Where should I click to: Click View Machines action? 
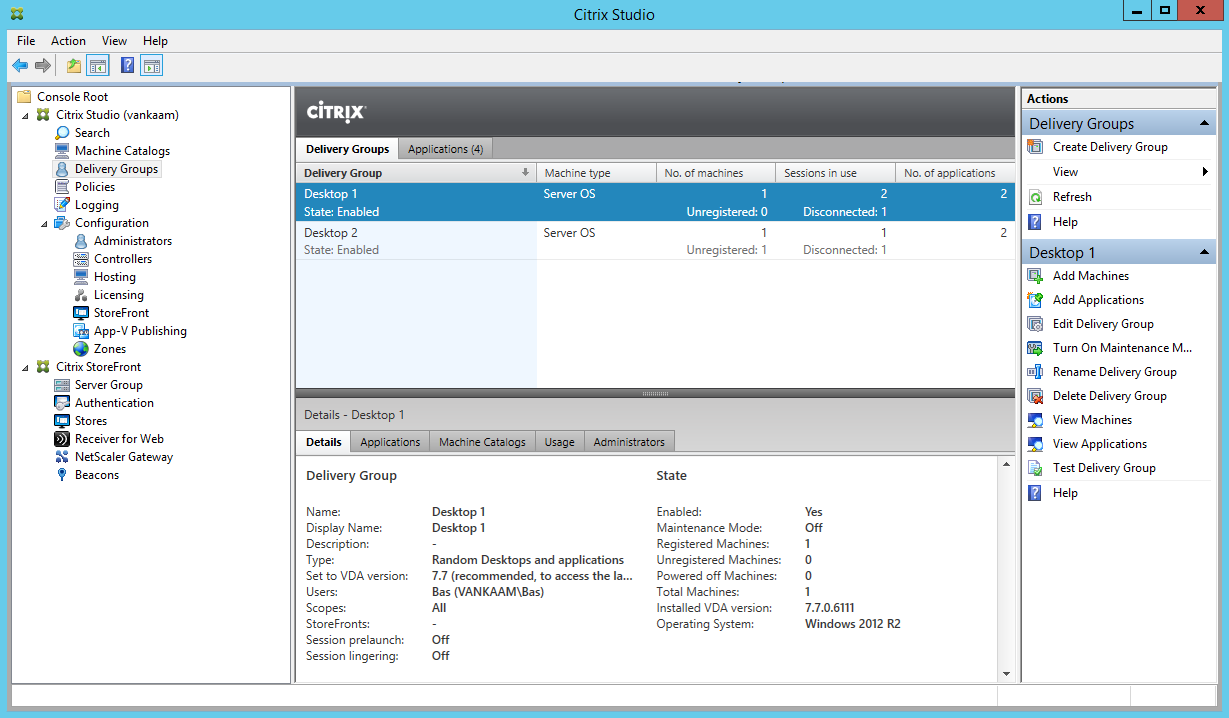(x=1093, y=420)
